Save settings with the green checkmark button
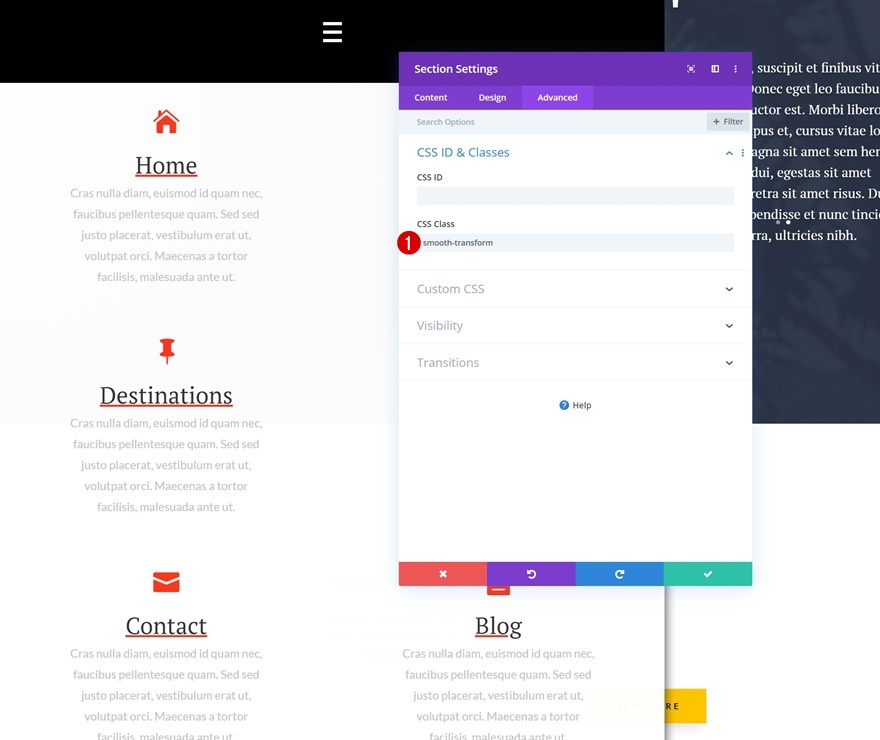 708,574
